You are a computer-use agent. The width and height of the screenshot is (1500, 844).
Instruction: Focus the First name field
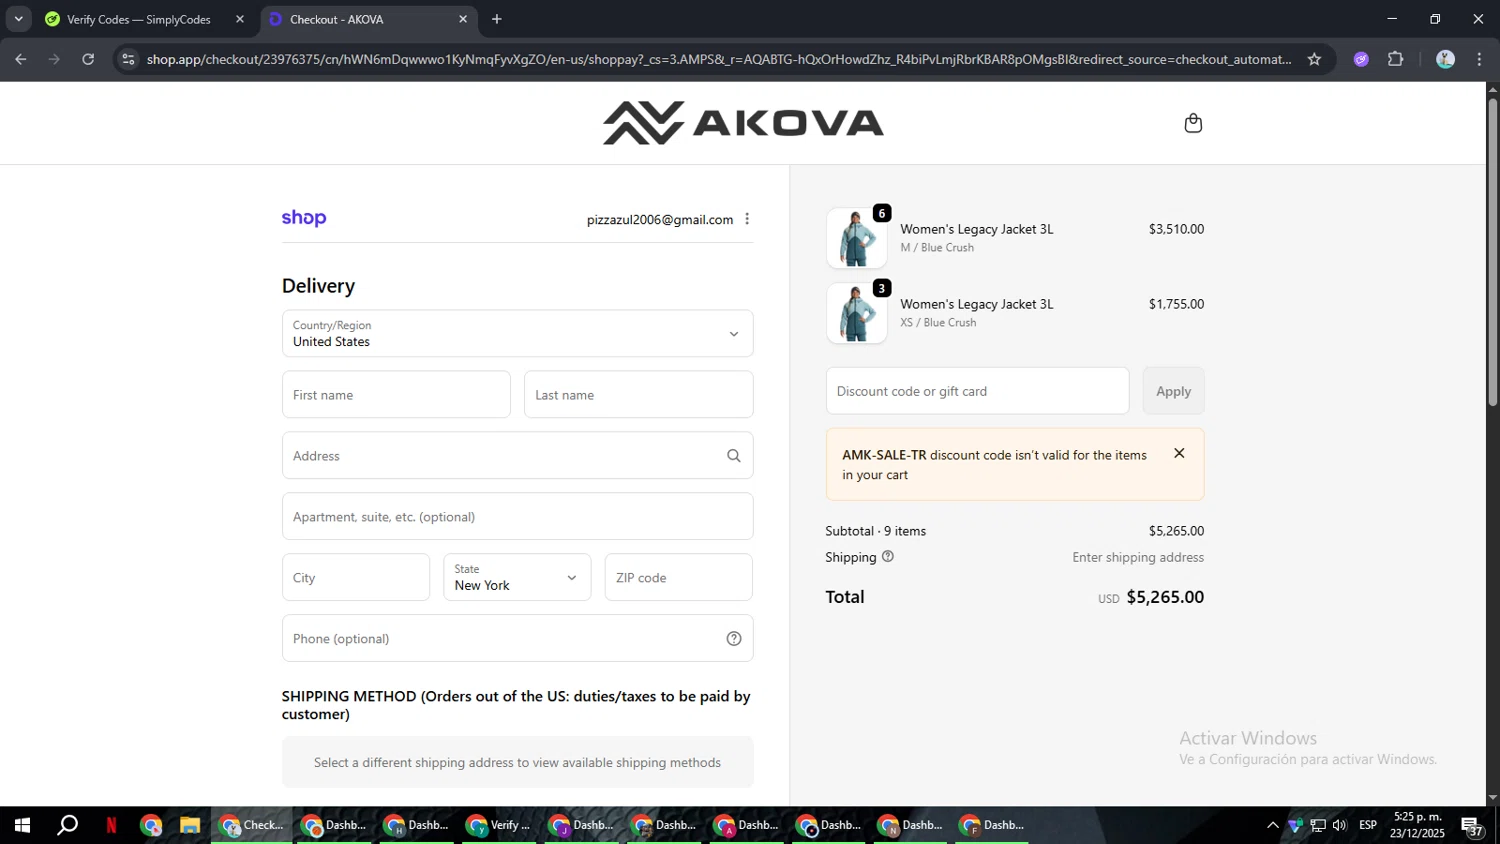pos(396,395)
